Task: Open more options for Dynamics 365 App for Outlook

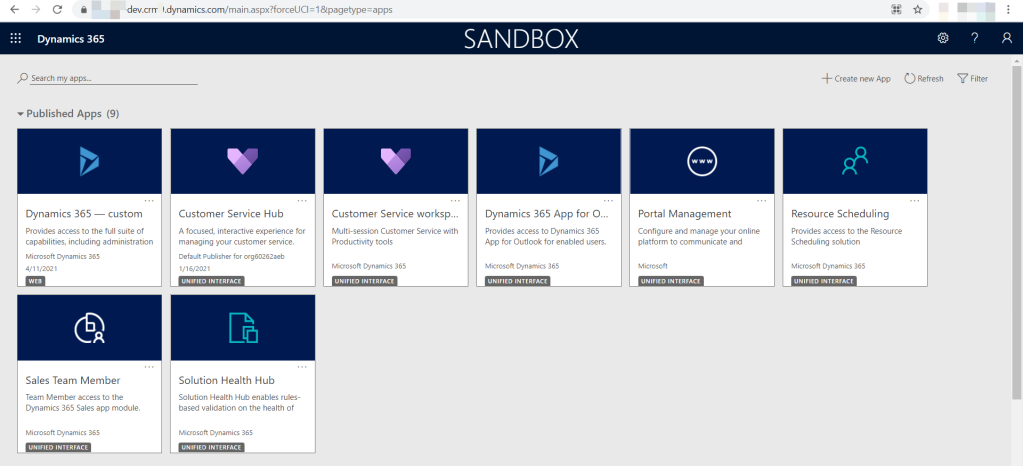Action: point(609,200)
